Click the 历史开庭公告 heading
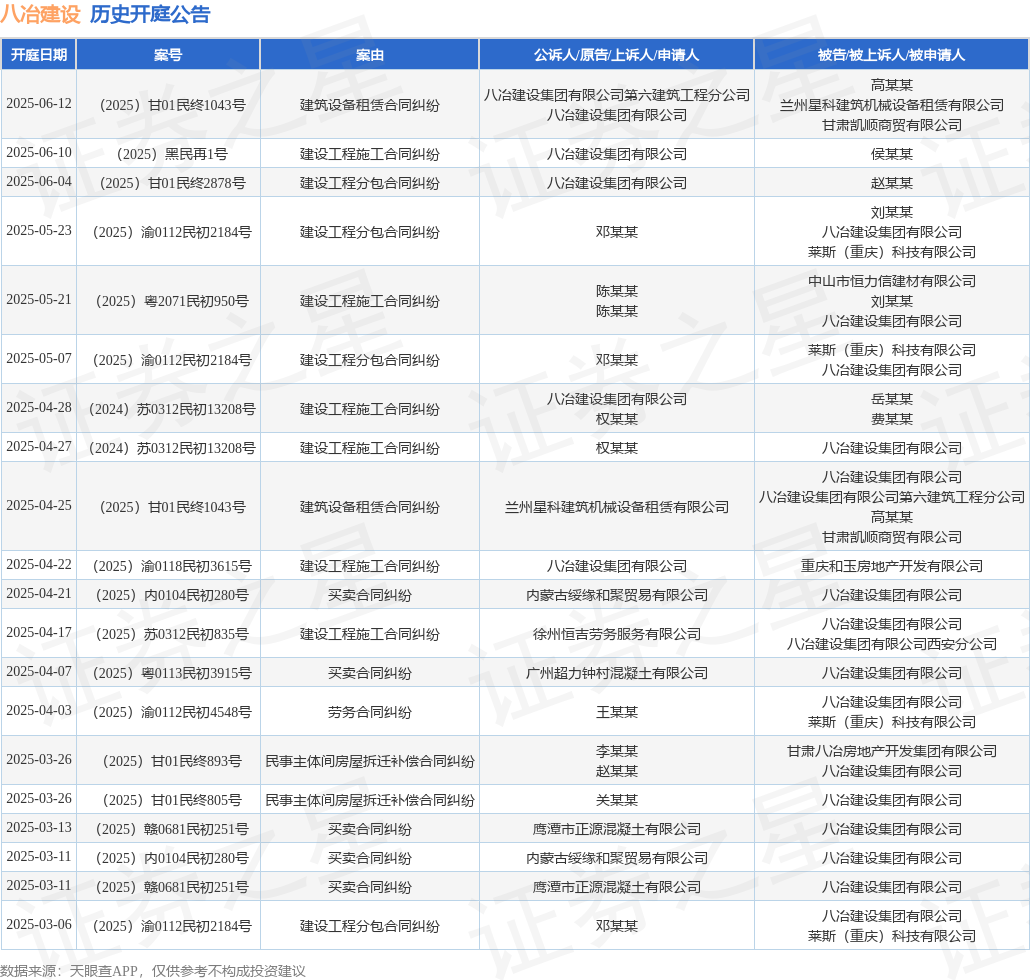Image resolution: width=1030 pixels, height=980 pixels. pyautogui.click(x=150, y=14)
